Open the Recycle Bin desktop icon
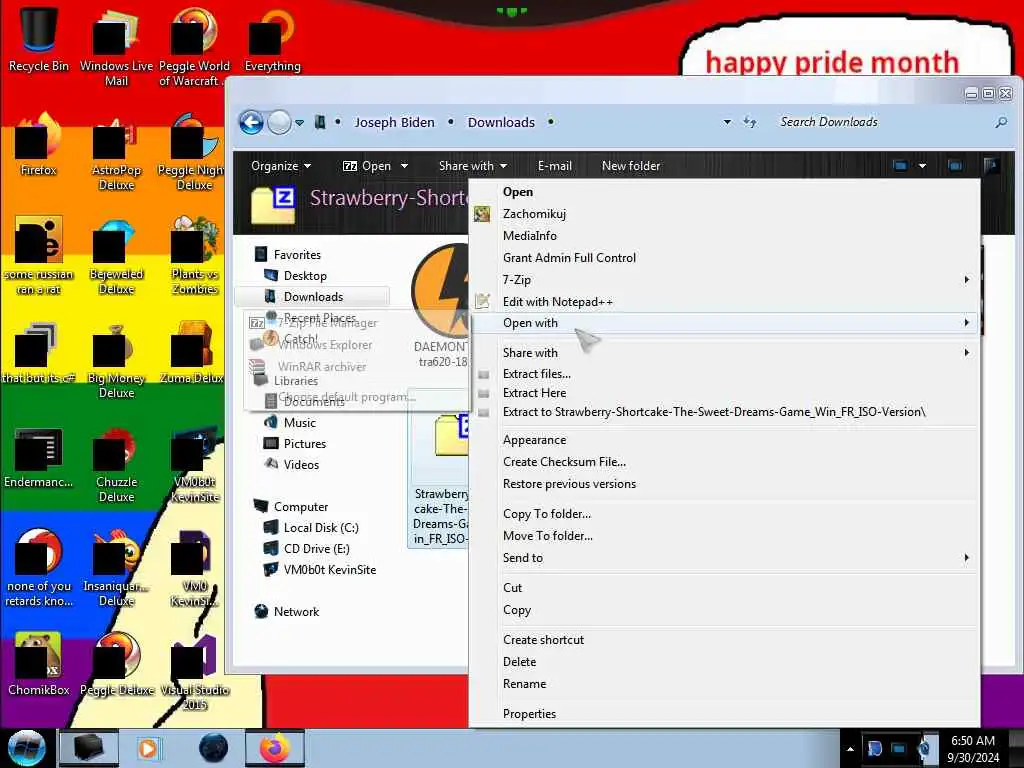 pos(39,39)
